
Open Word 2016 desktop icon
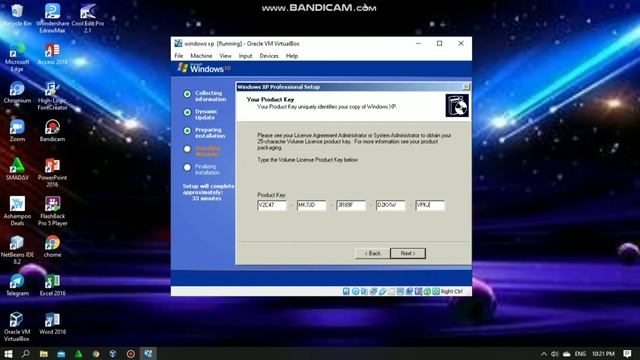[52, 323]
